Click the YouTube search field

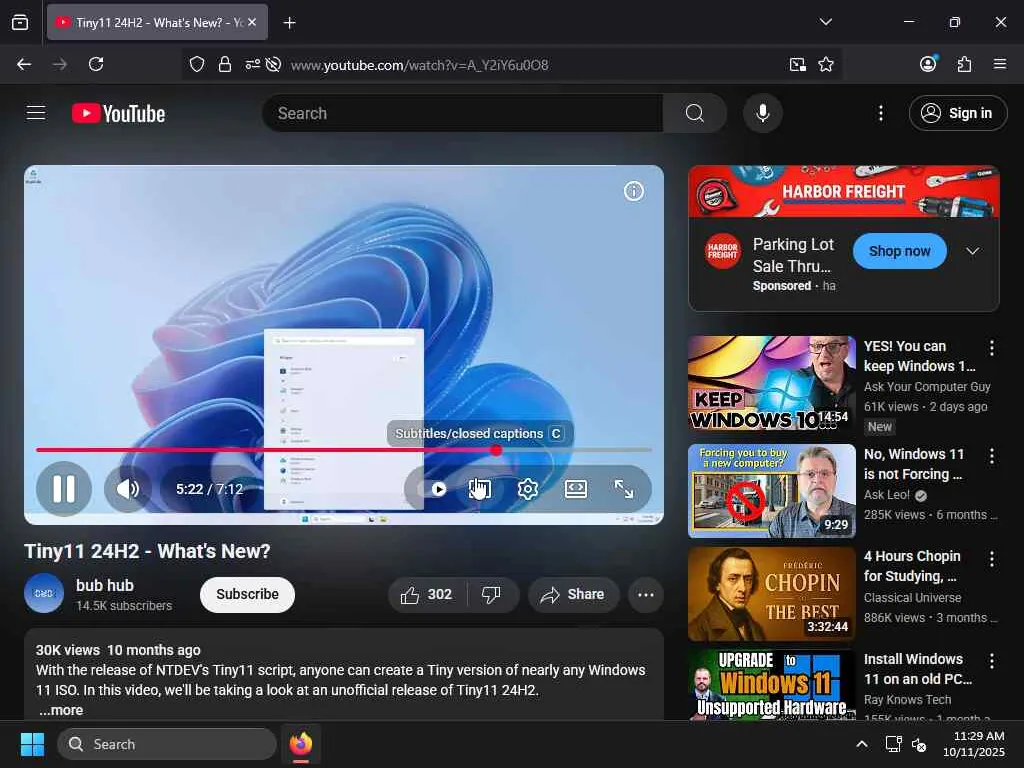pyautogui.click(x=462, y=113)
